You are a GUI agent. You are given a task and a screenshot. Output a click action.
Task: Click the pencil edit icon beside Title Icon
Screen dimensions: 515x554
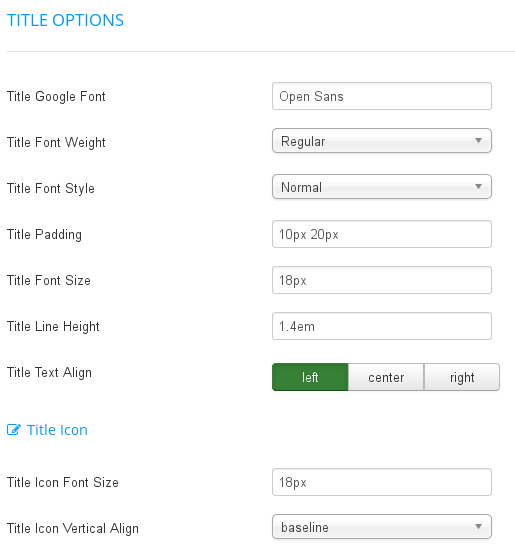pyautogui.click(x=14, y=430)
